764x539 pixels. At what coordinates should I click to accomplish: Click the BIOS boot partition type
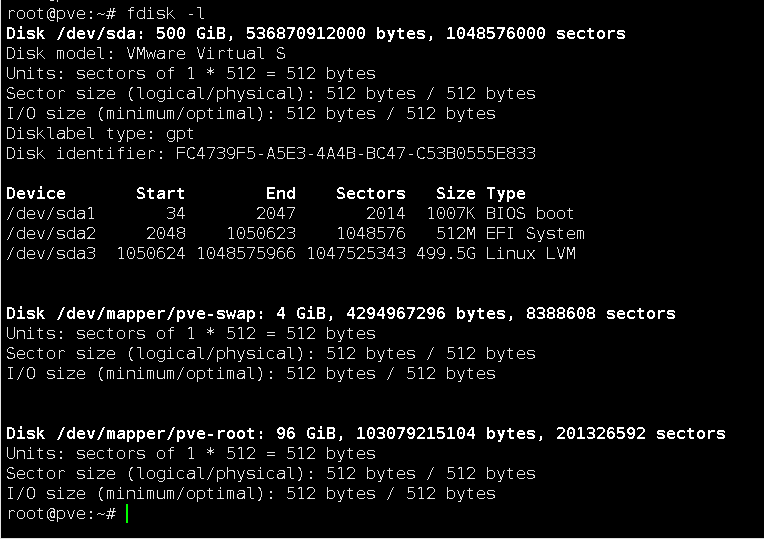(x=531, y=214)
